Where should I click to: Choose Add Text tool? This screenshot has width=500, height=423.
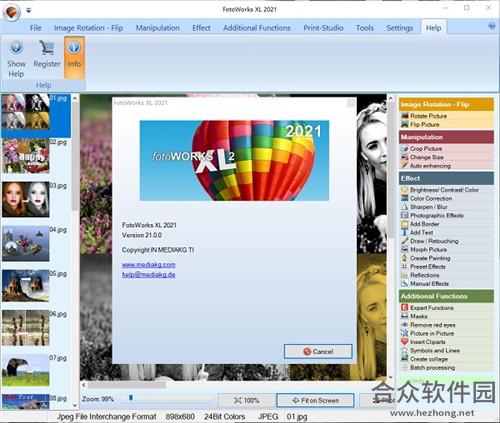421,232
